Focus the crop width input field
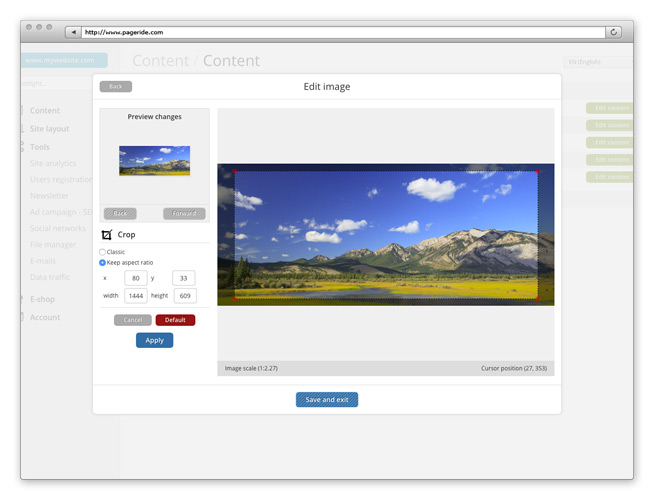 coord(135,296)
